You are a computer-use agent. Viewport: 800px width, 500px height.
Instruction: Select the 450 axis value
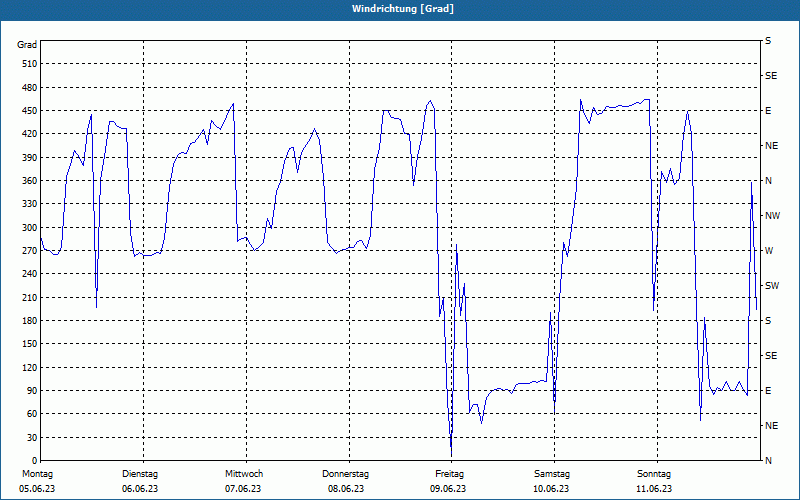[30, 111]
